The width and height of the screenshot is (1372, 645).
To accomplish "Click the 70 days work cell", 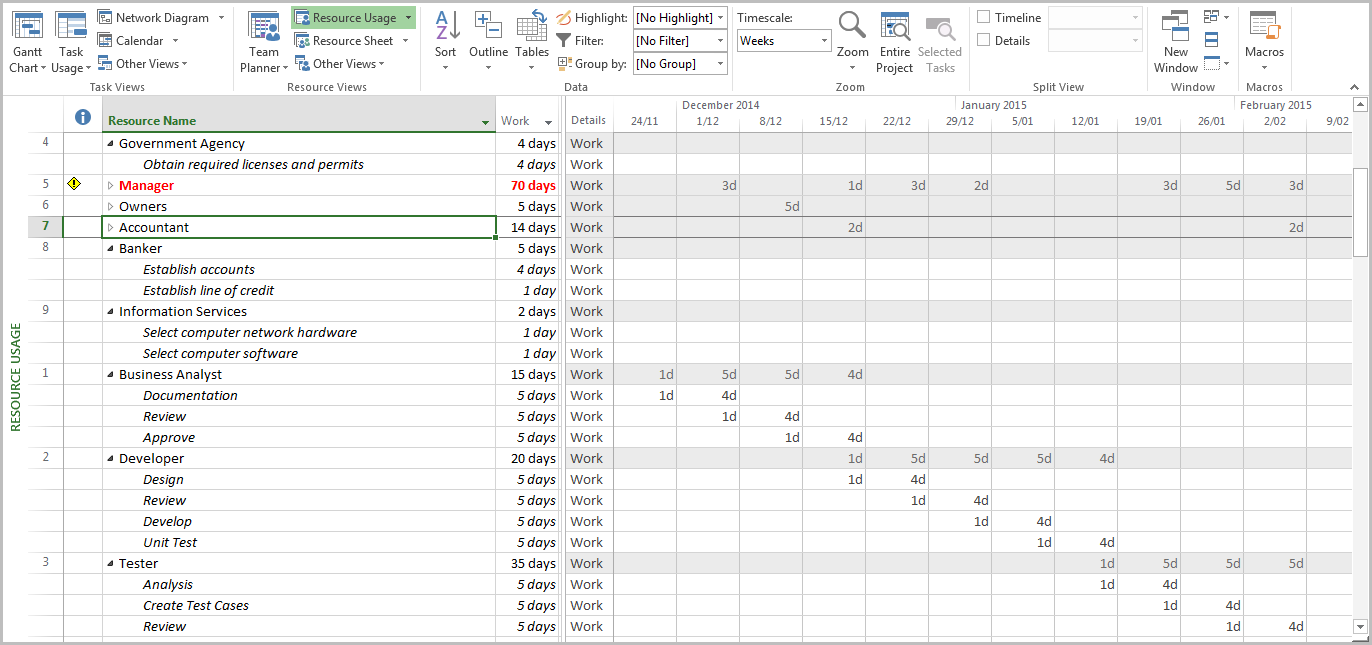I will 528,185.
